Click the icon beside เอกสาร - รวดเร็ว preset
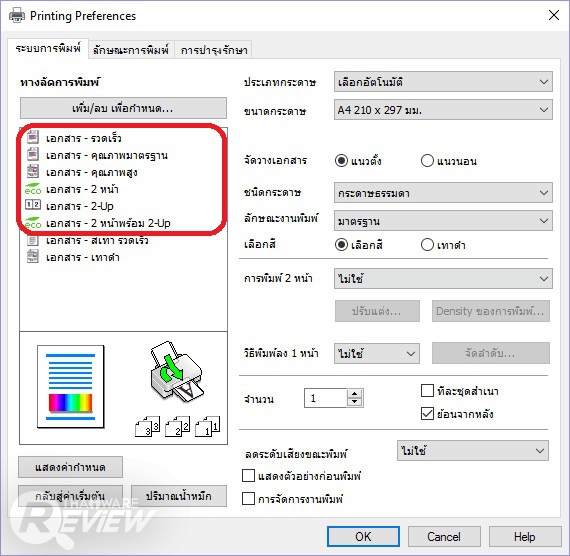The height and width of the screenshot is (556, 570). tap(33, 137)
